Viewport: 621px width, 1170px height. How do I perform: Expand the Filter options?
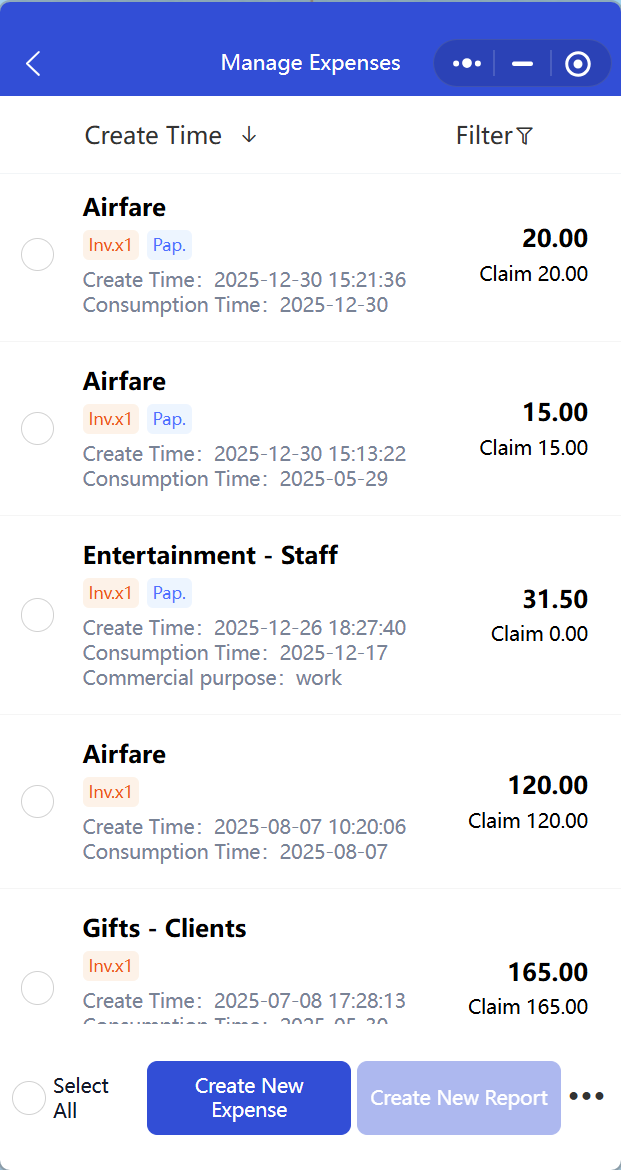[x=485, y=136]
